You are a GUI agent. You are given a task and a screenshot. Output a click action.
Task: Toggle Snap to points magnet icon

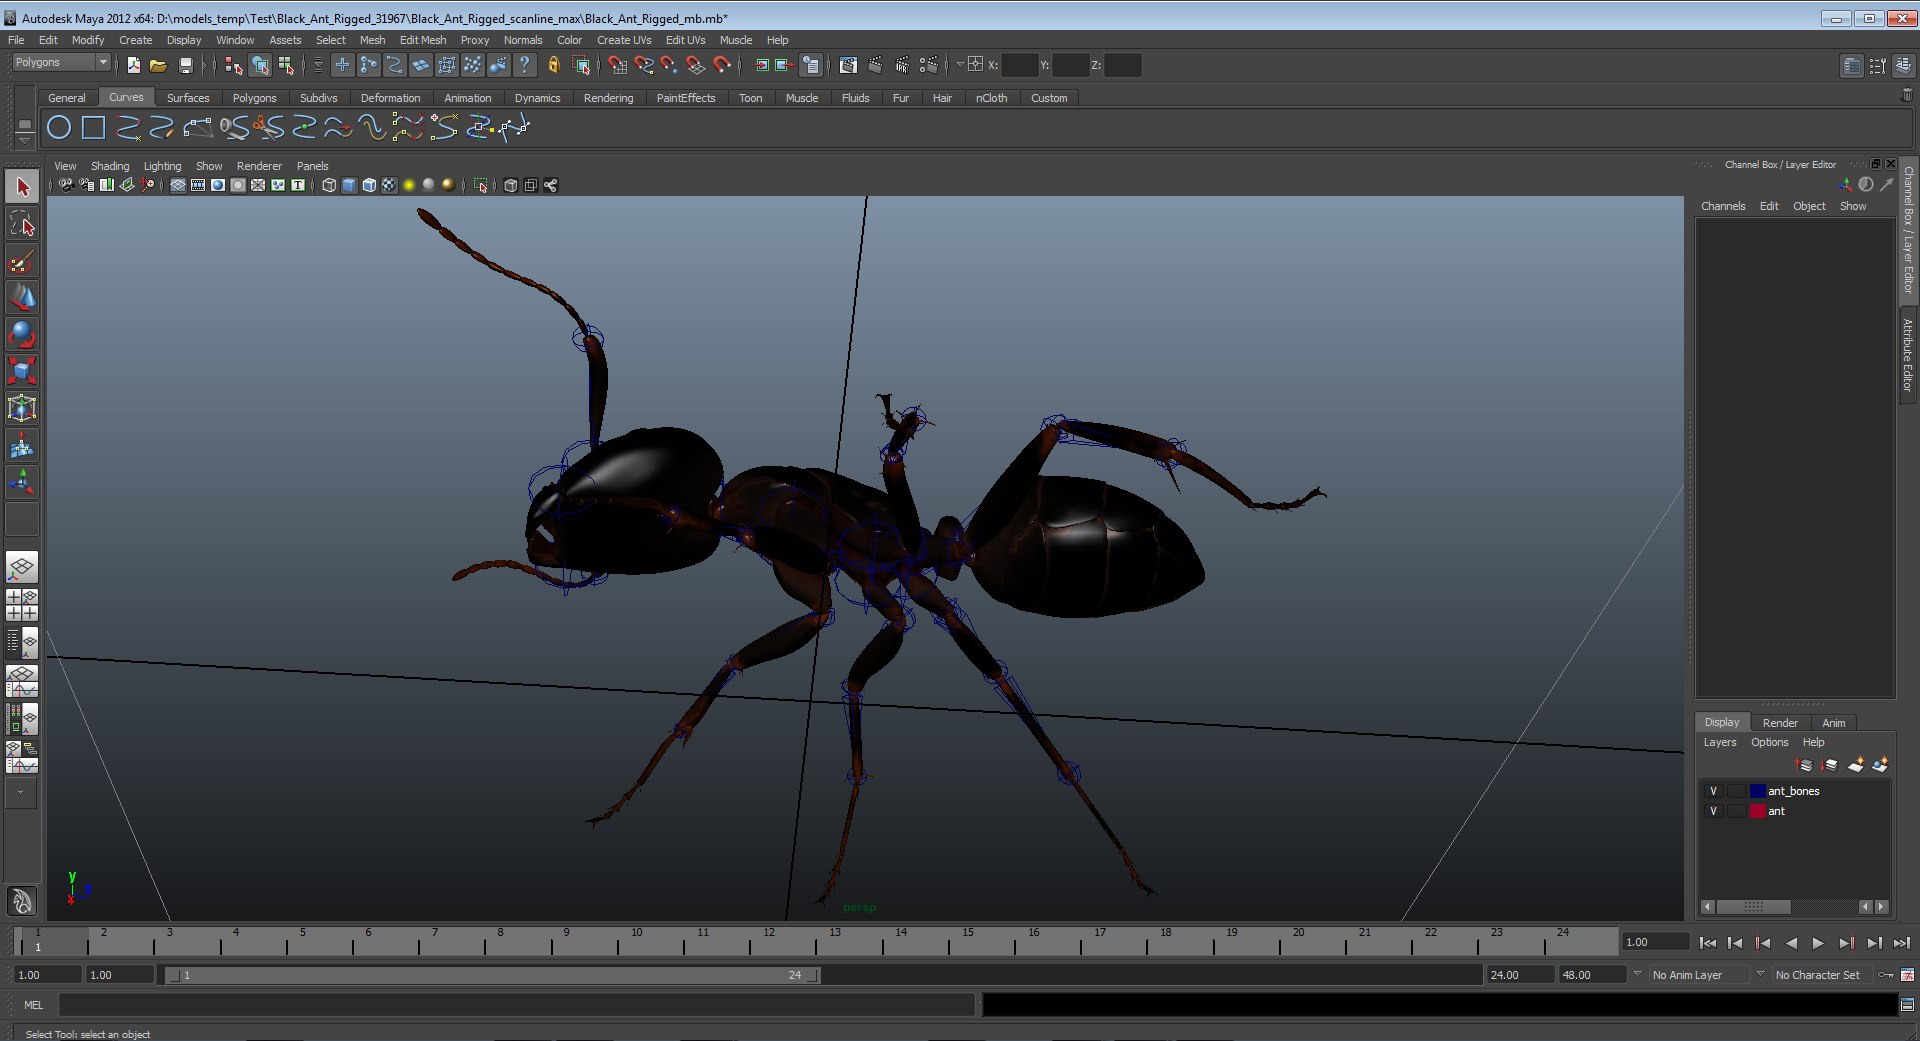click(670, 65)
